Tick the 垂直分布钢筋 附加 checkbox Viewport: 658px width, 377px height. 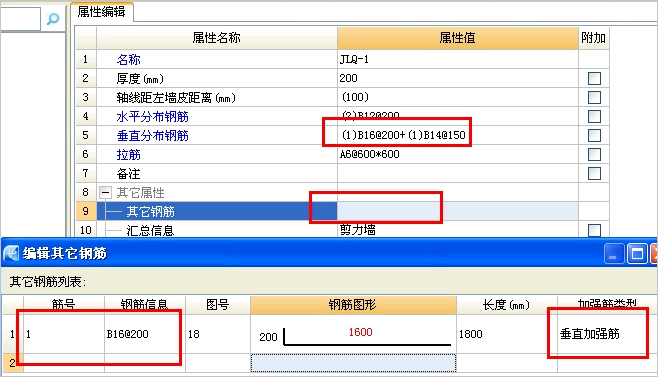click(594, 135)
